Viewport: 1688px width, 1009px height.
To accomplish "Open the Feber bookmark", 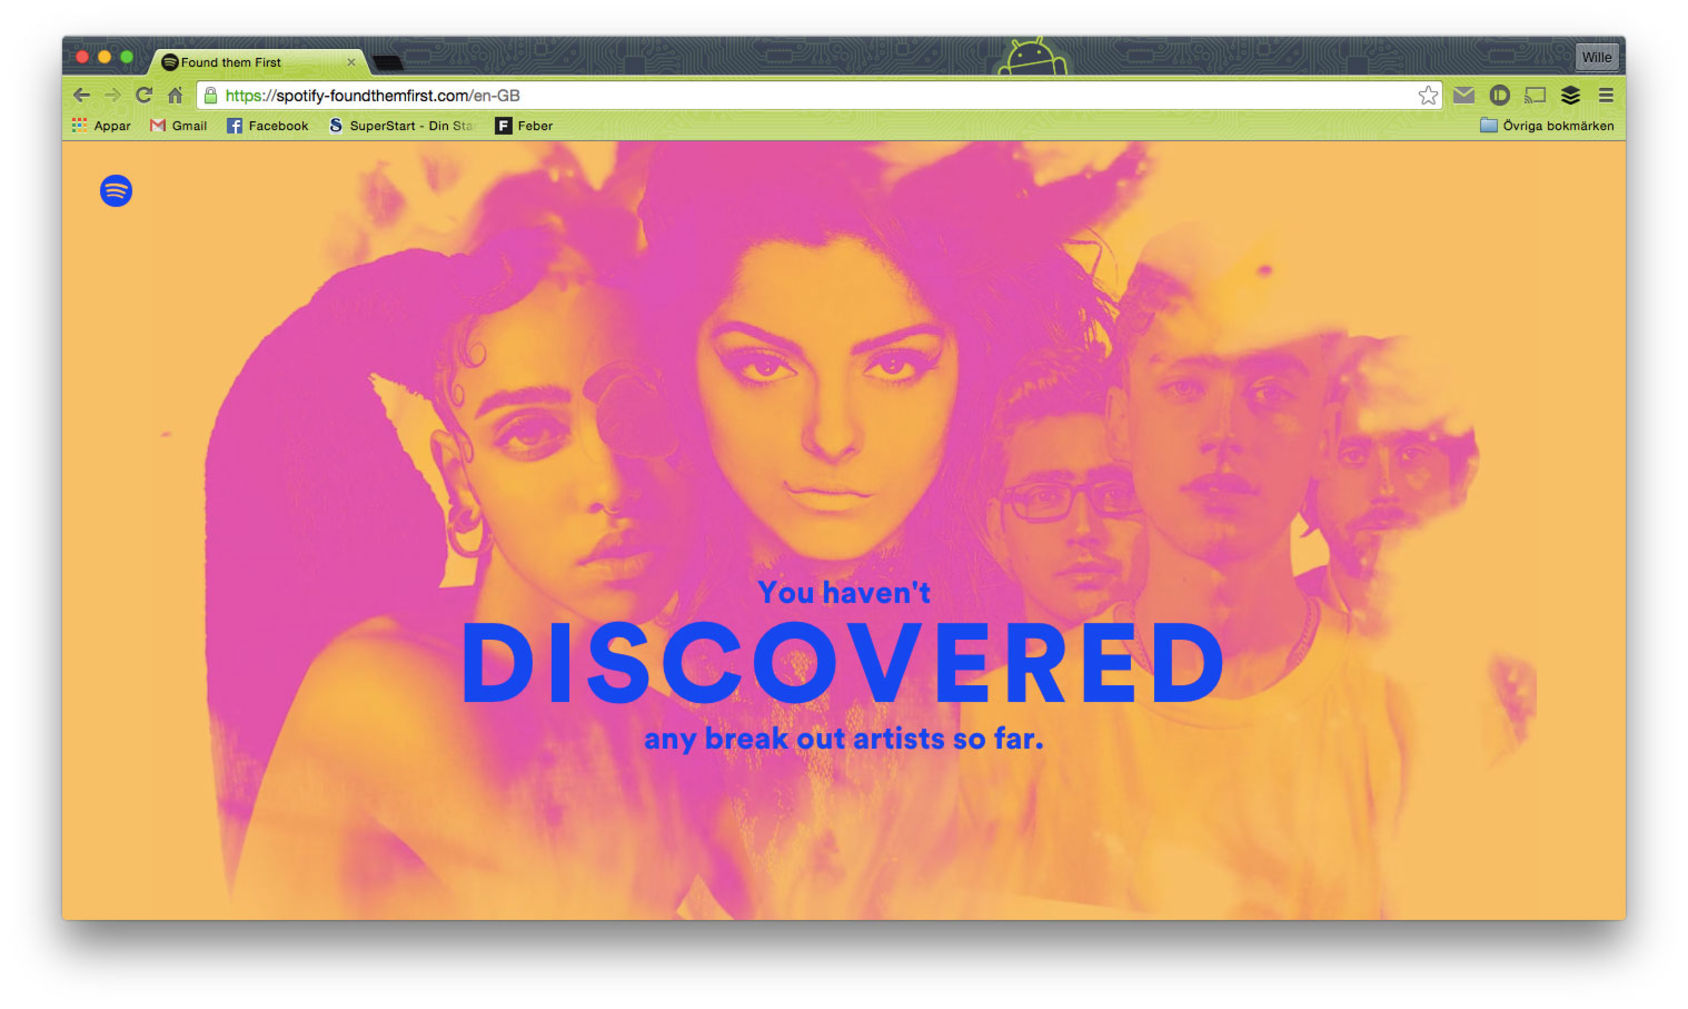I will point(524,125).
